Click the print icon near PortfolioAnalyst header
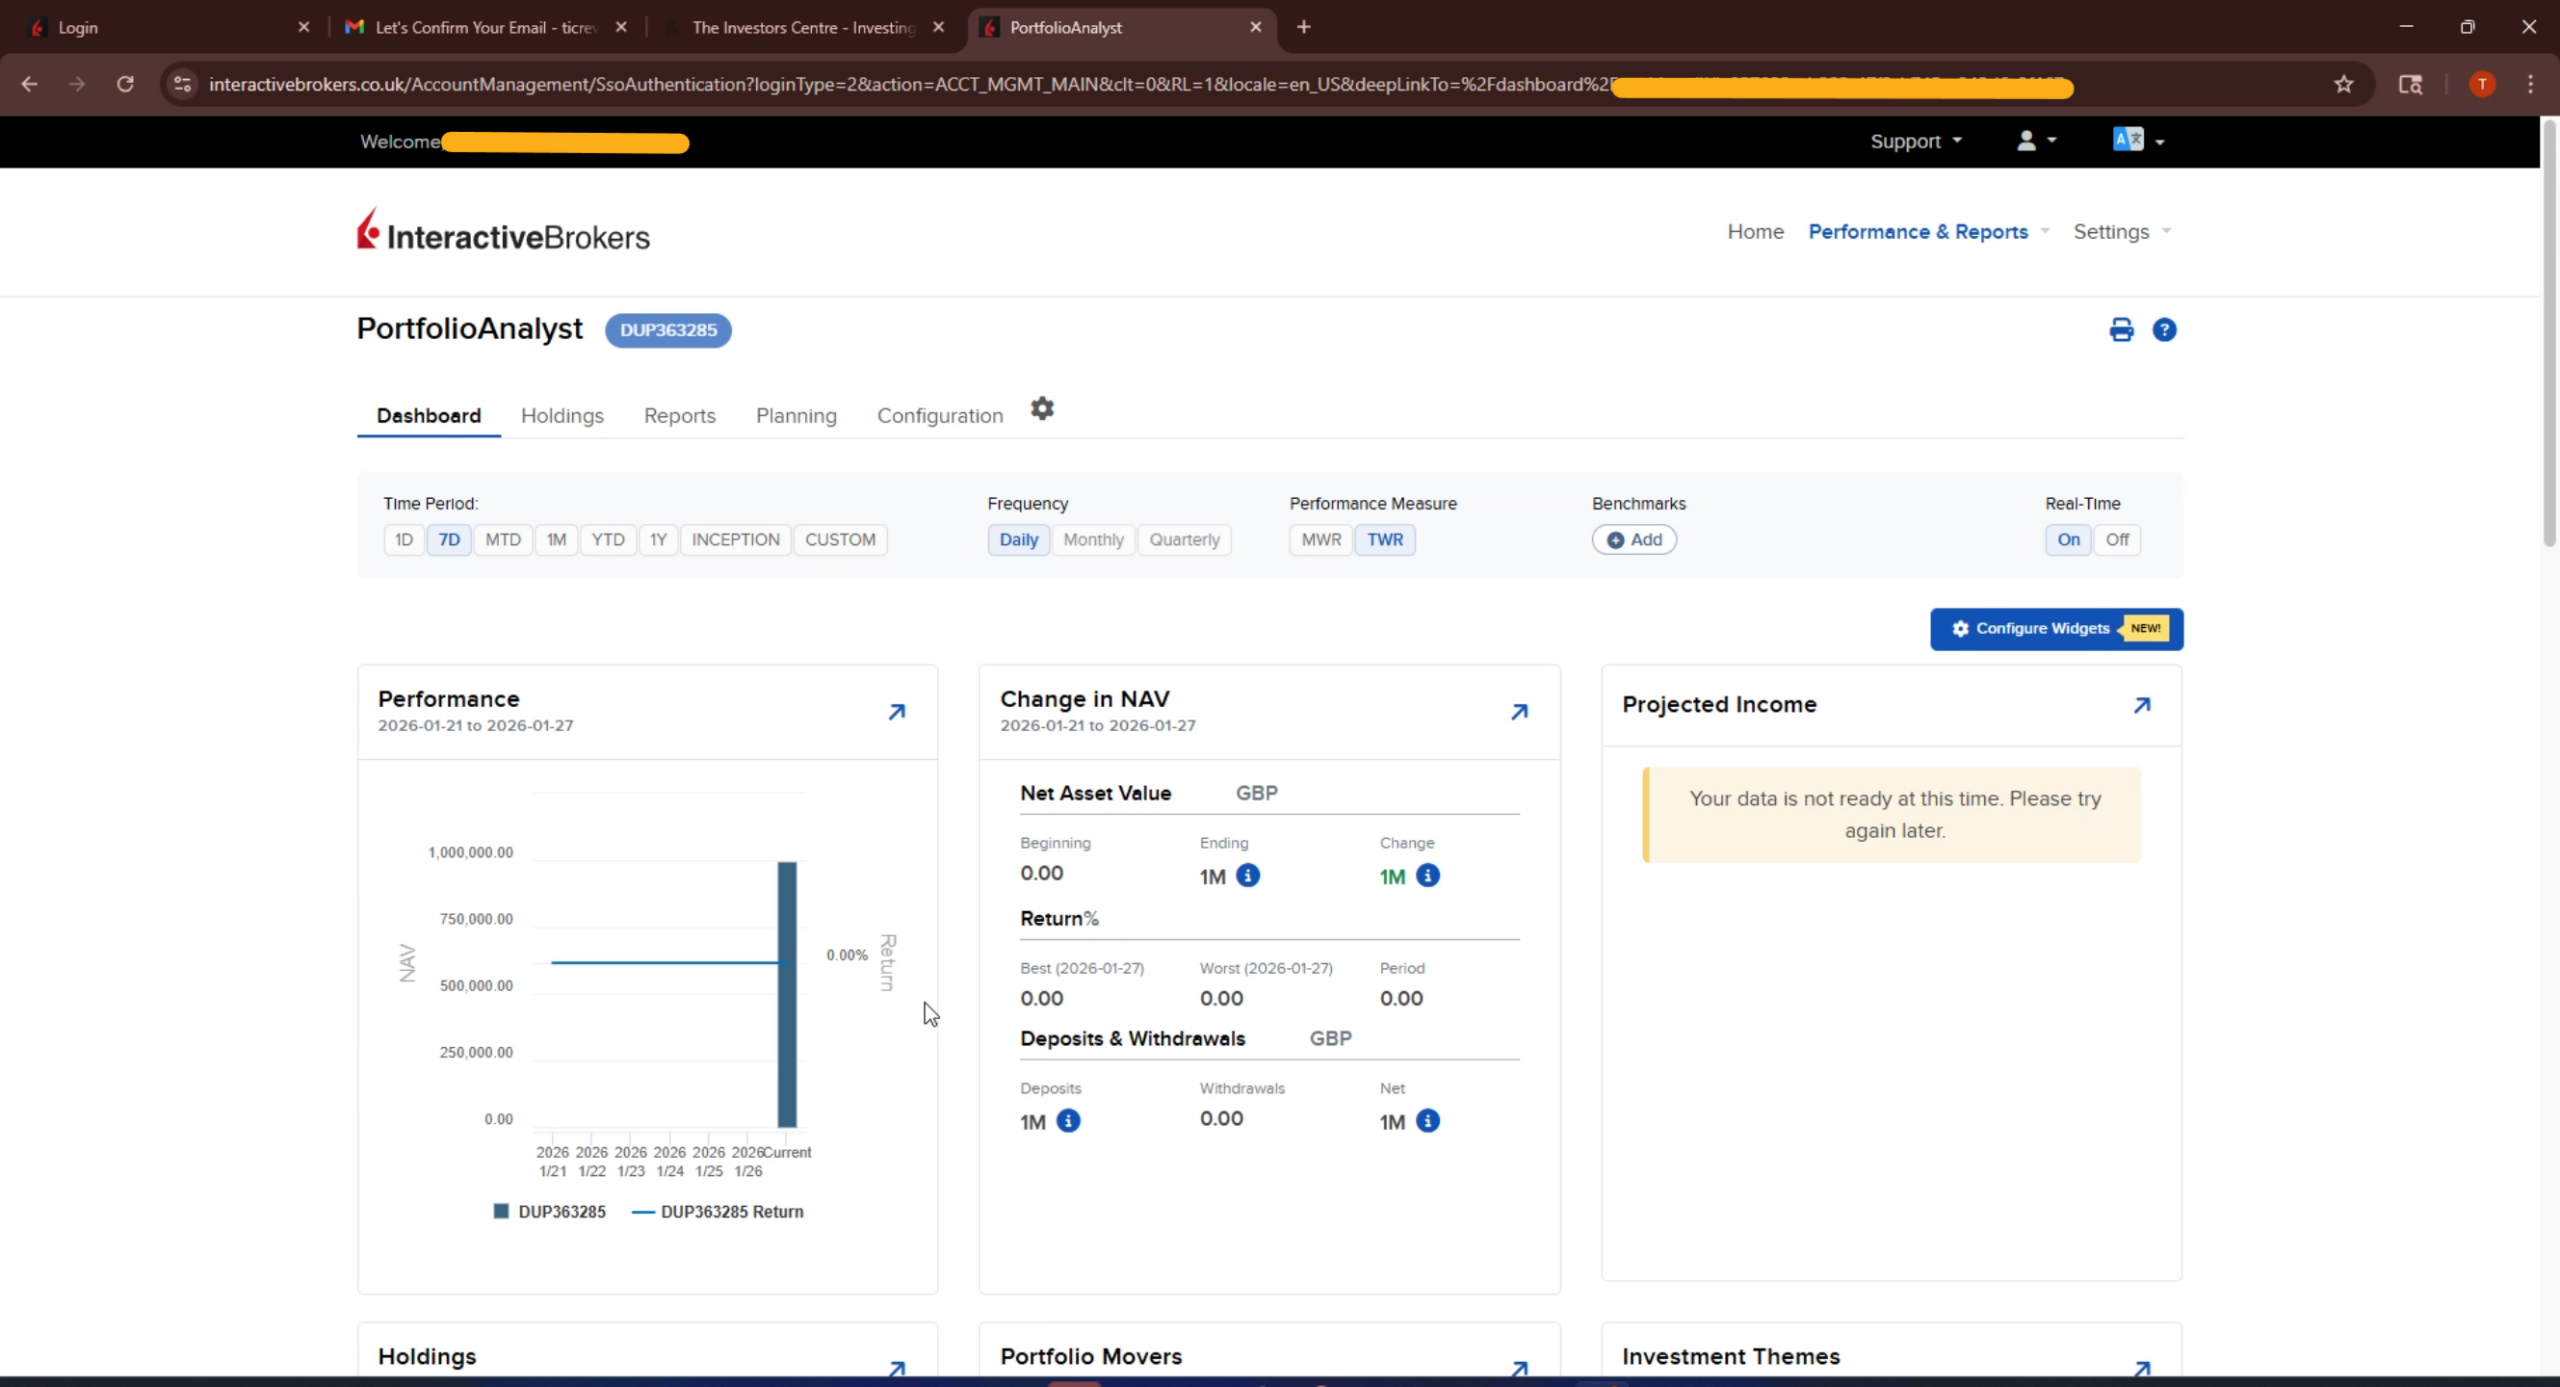The width and height of the screenshot is (2560, 1387). 2121,330
